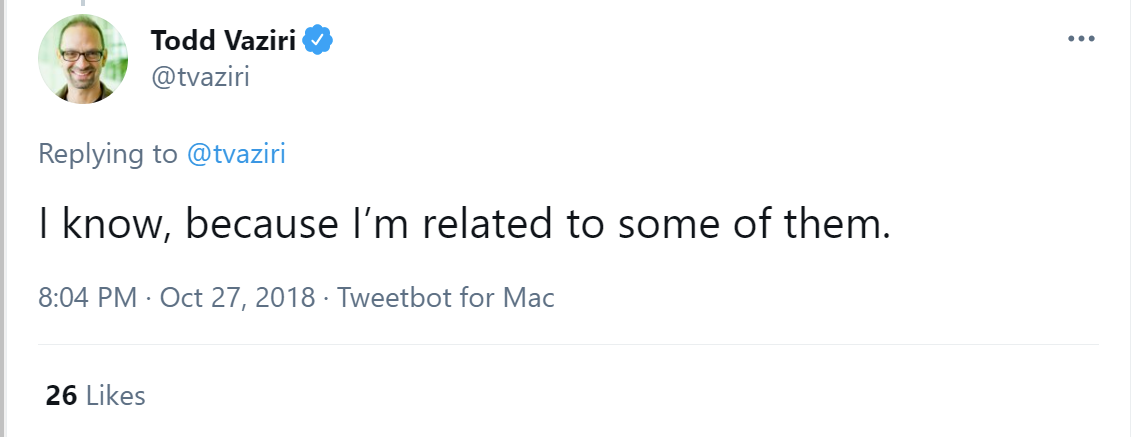
Task: Open the Tweetbot for Mac source link
Action: click(x=446, y=298)
